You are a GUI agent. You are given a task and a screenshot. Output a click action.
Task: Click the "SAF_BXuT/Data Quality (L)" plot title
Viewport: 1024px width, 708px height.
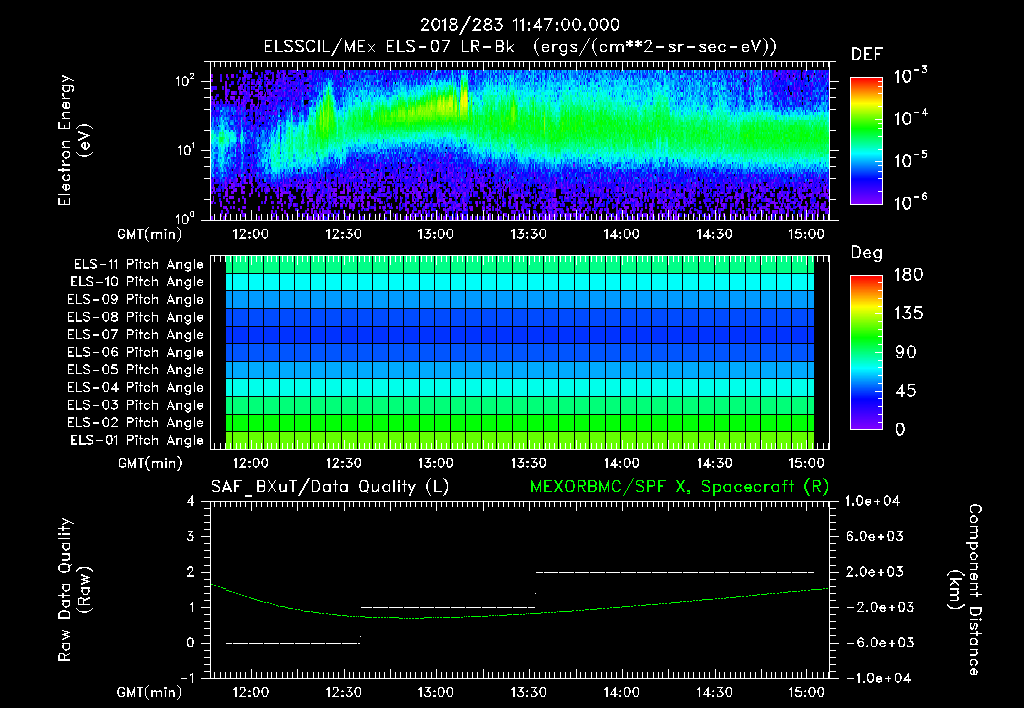point(330,487)
